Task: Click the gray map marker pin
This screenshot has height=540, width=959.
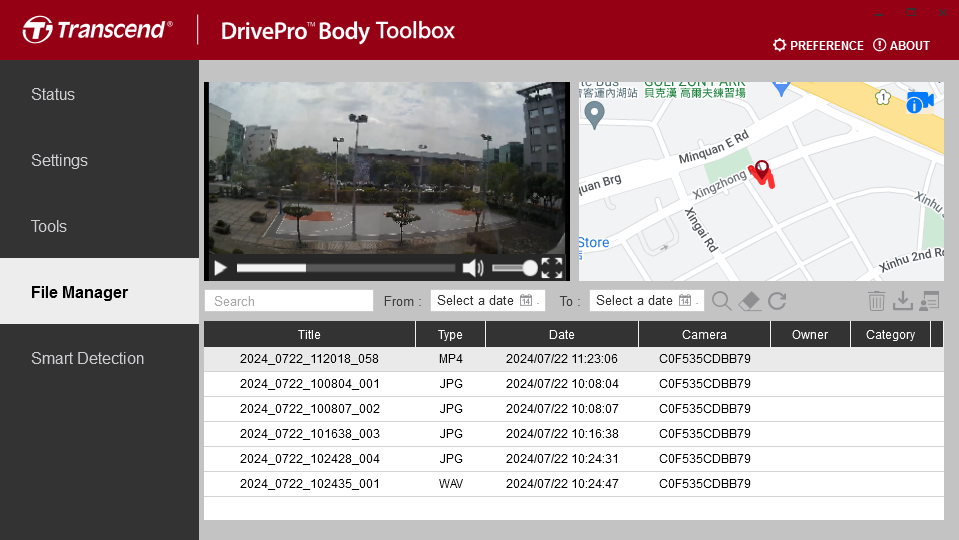Action: (594, 114)
